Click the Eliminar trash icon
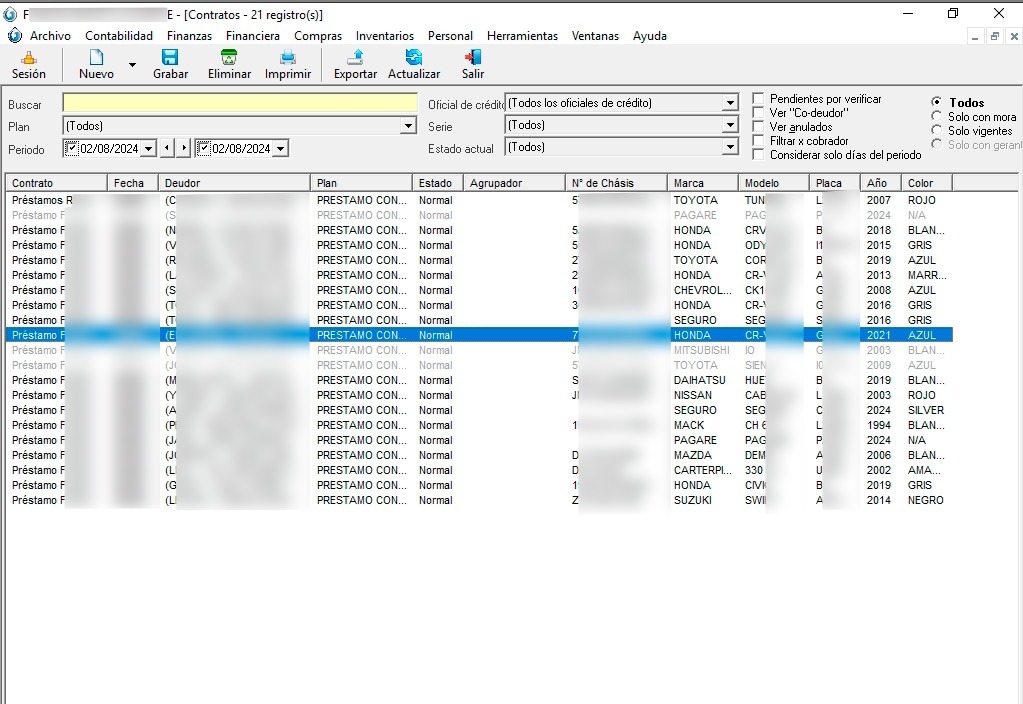The height and width of the screenshot is (704, 1023). (x=229, y=58)
